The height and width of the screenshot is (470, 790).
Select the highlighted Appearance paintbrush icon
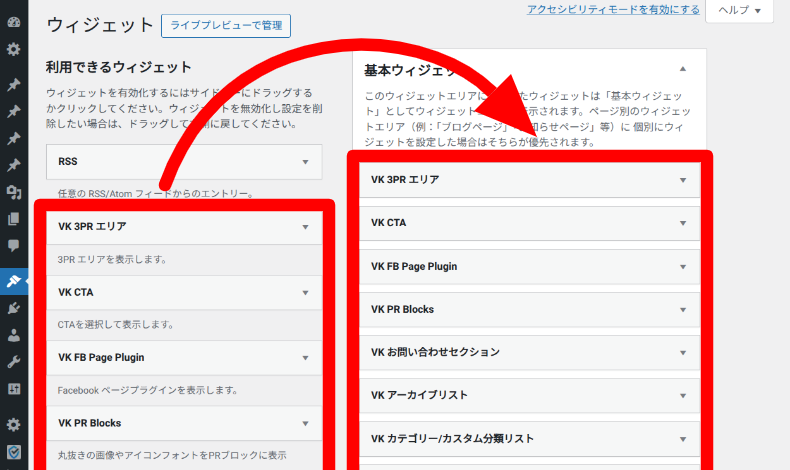point(14,281)
